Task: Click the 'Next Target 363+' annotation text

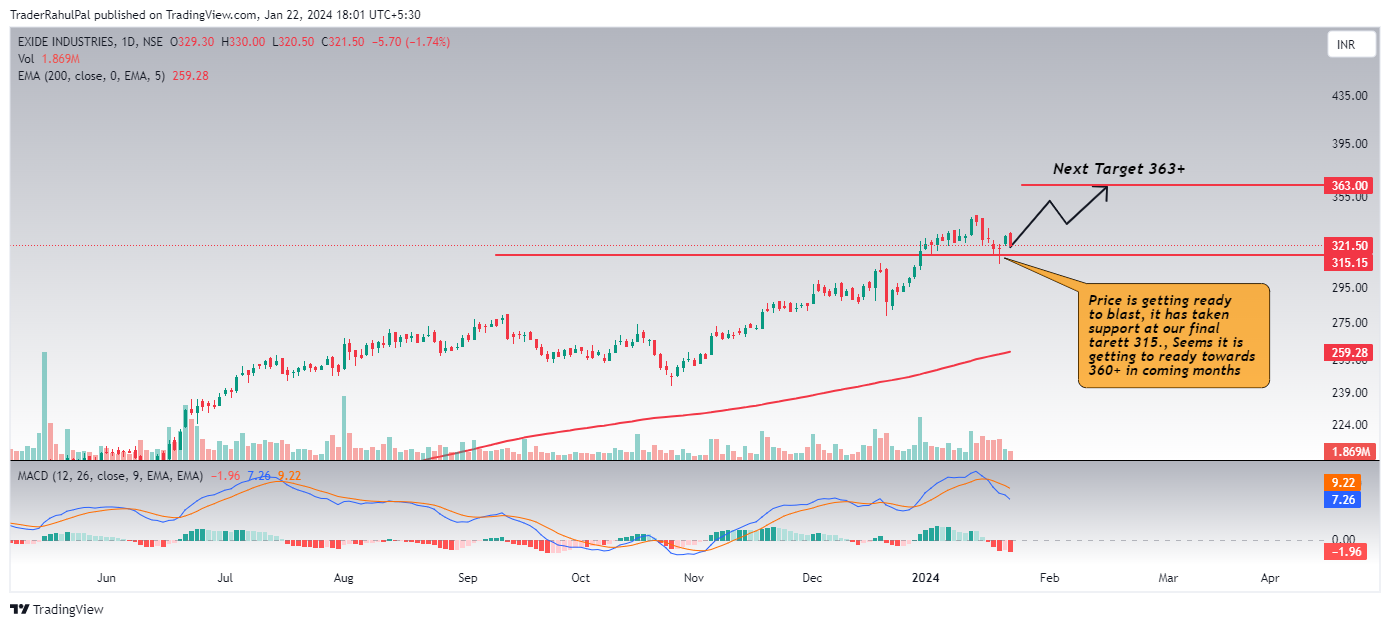Action: (1119, 169)
